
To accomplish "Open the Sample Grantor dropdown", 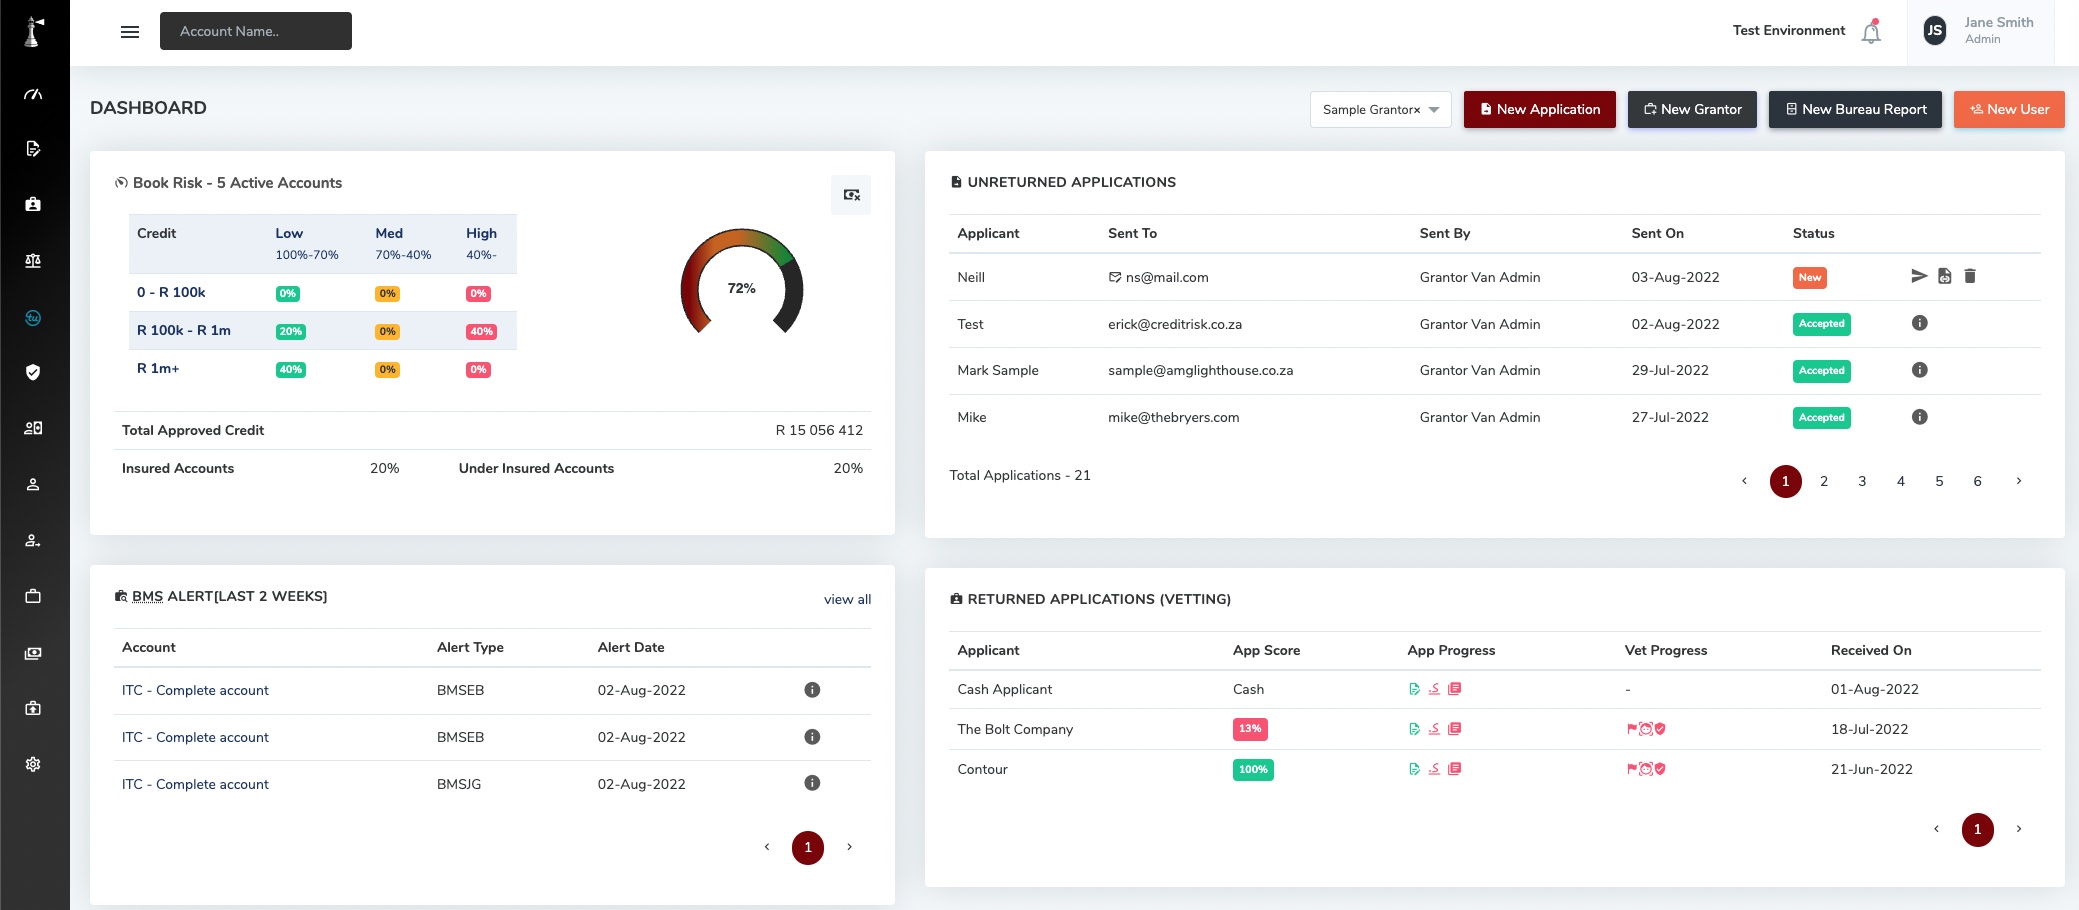I will tap(1381, 110).
